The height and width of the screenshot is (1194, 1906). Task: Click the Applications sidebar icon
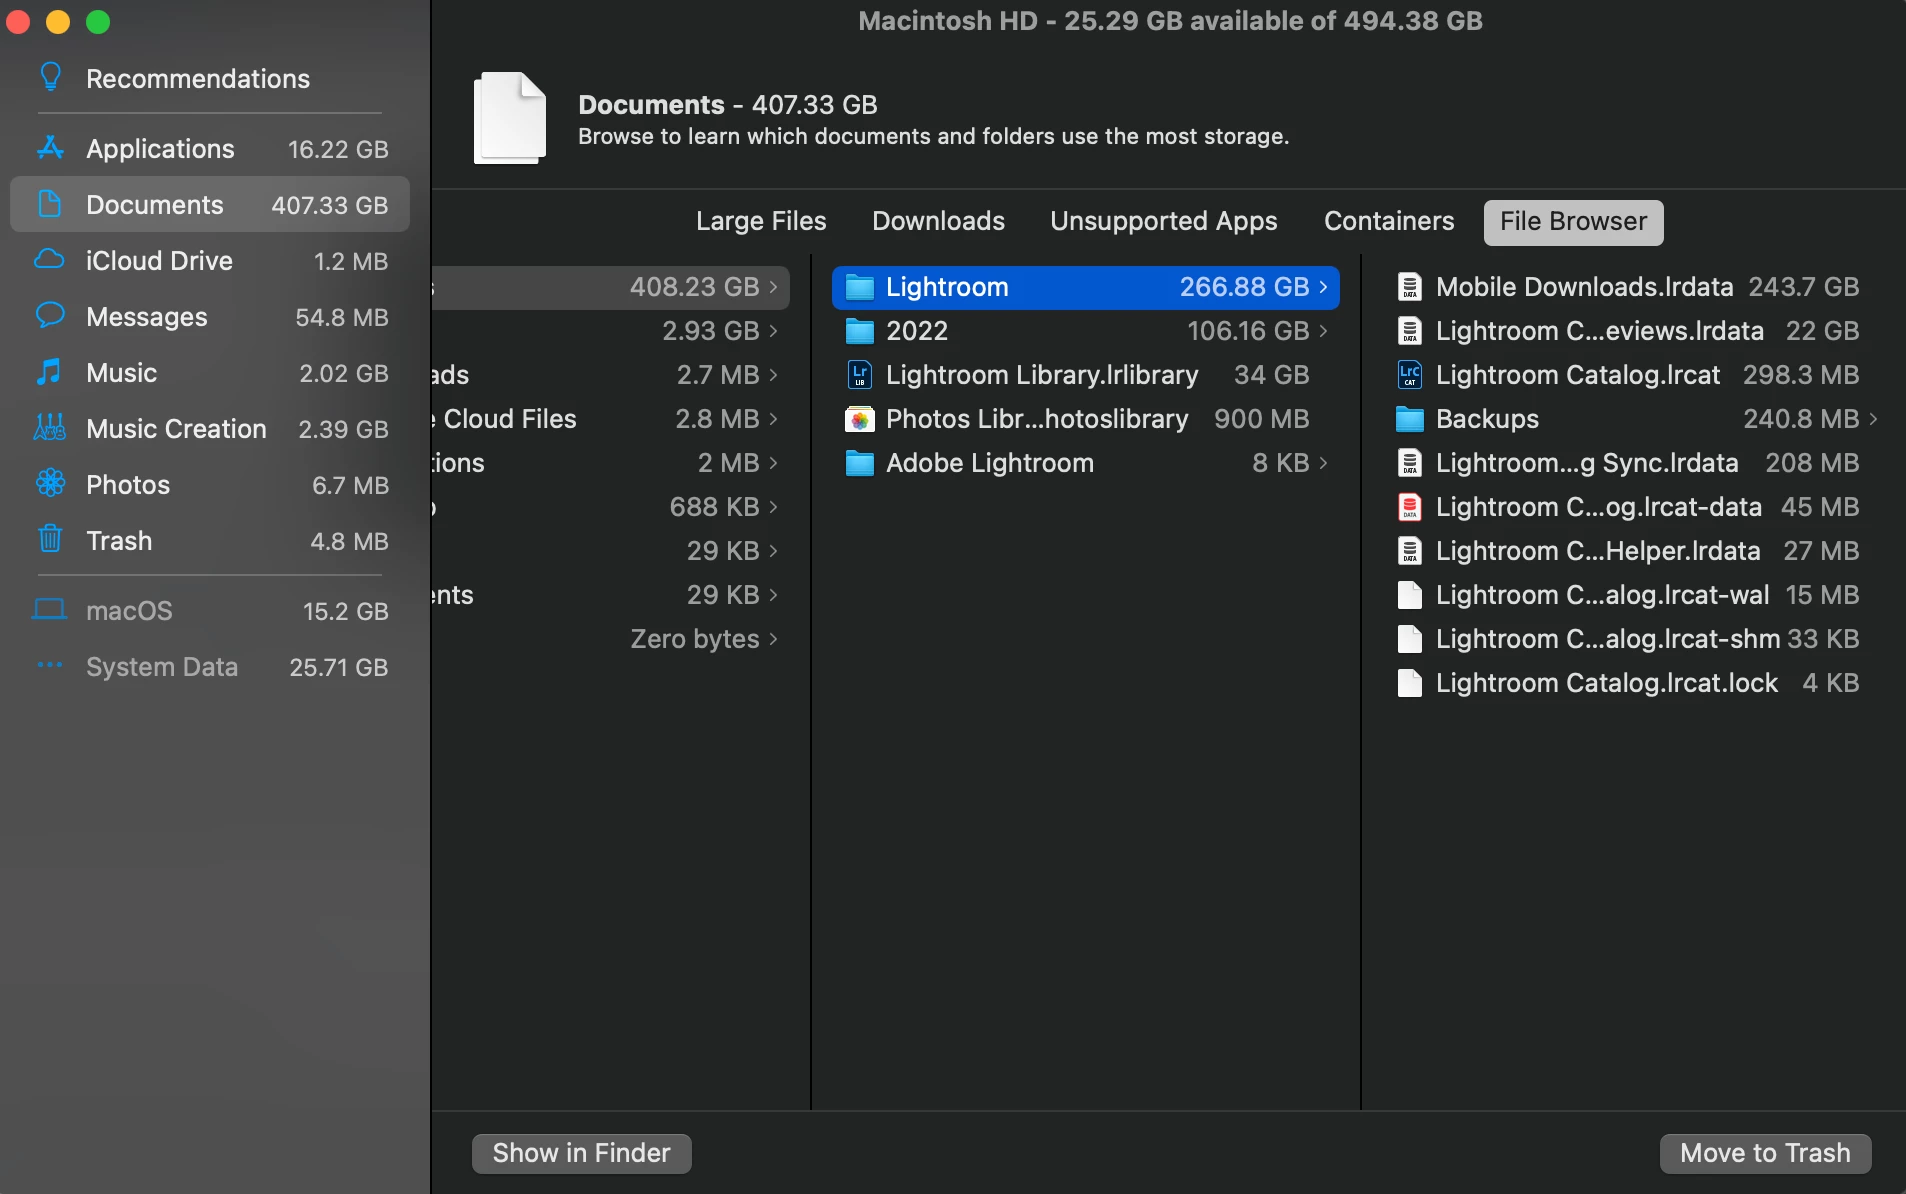click(50, 148)
